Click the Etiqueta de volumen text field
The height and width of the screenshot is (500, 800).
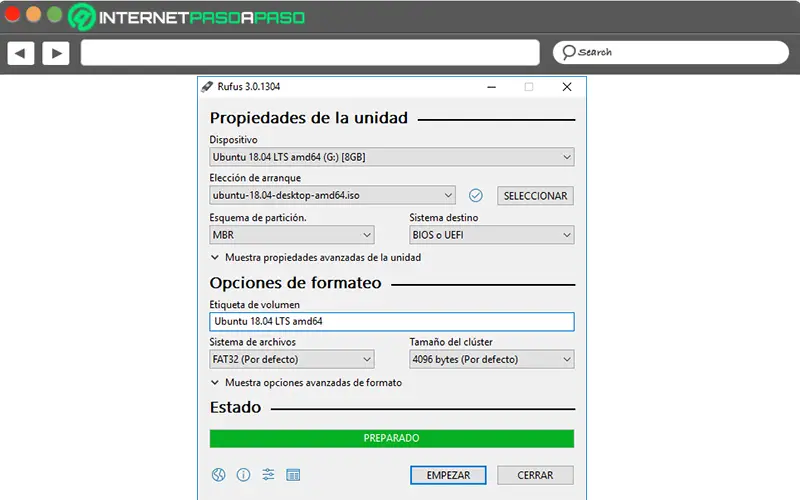392,321
